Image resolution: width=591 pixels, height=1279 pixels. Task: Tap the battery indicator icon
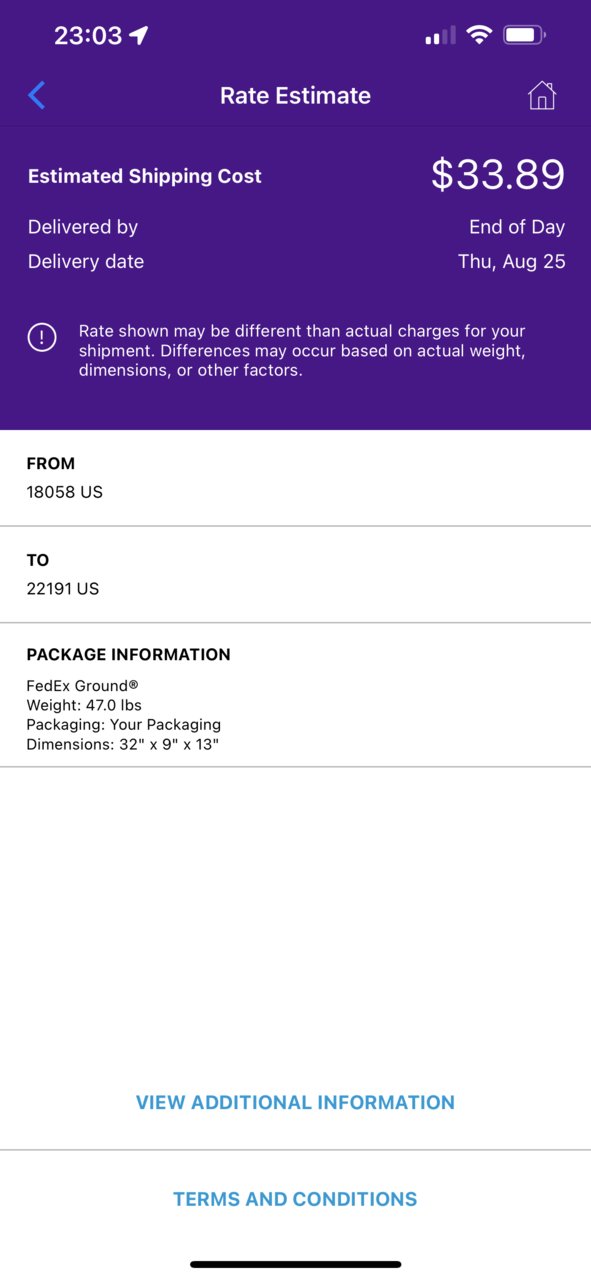524,35
